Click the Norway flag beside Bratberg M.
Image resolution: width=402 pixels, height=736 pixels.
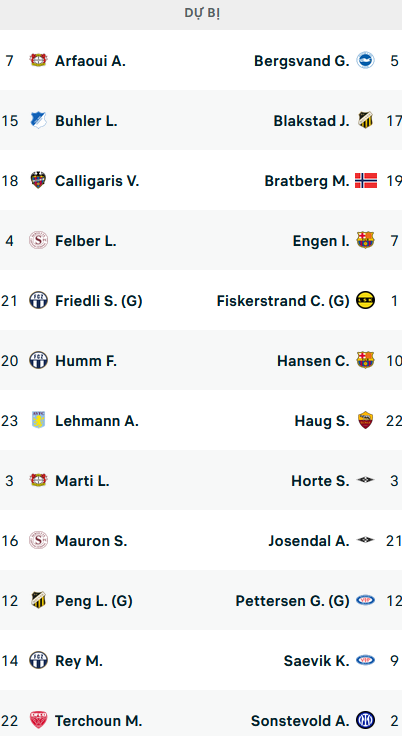pos(365,180)
